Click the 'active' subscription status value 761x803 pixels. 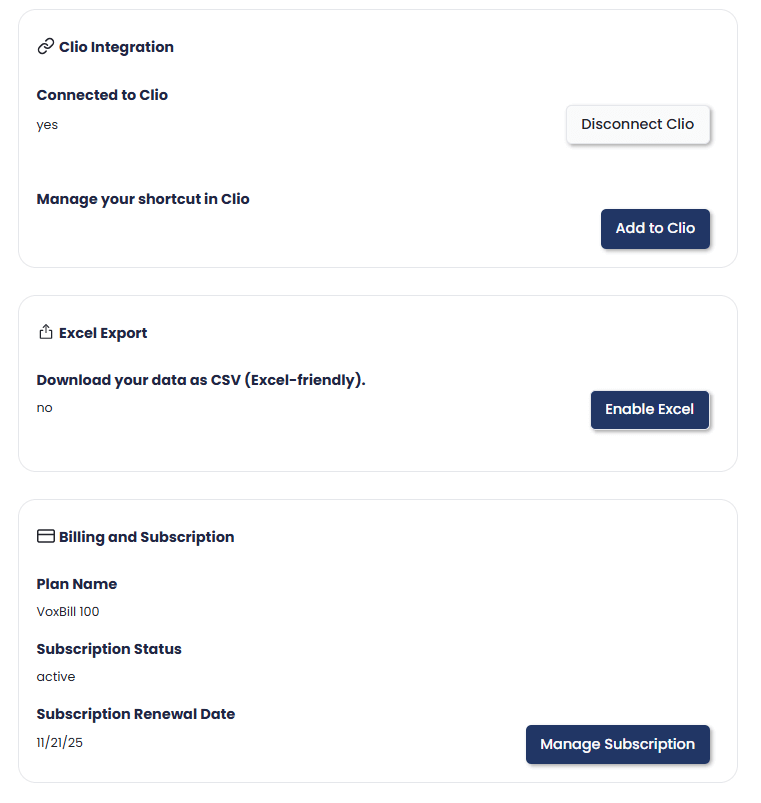pyautogui.click(x=56, y=677)
